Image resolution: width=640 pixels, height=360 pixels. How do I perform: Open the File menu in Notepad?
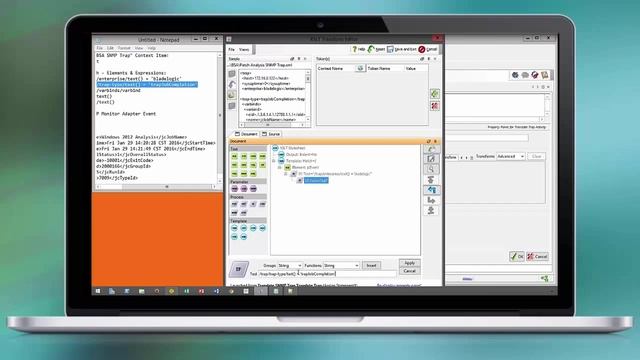click(x=99, y=48)
